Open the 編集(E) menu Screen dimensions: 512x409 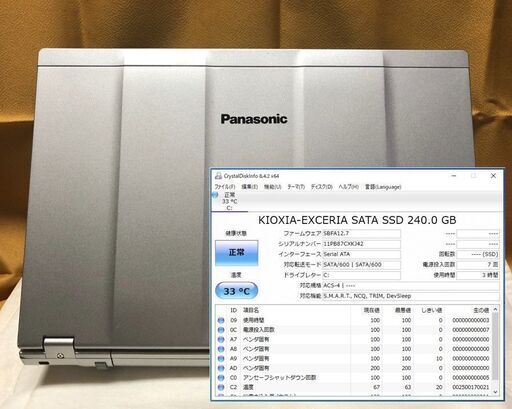tap(250, 187)
